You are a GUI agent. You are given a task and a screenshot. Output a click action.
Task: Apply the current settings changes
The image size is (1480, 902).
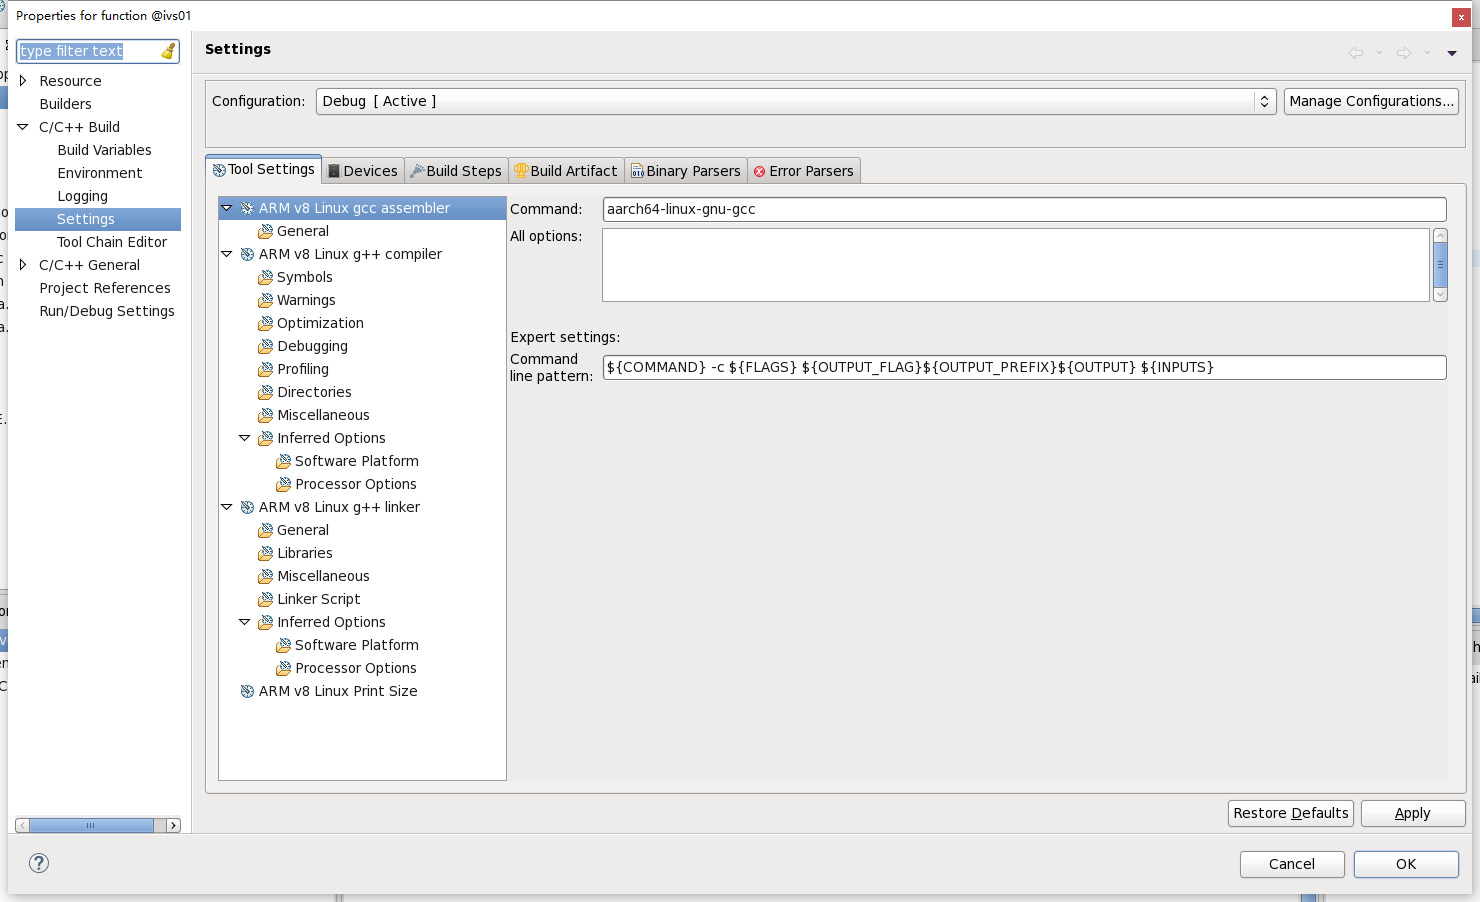click(1413, 813)
